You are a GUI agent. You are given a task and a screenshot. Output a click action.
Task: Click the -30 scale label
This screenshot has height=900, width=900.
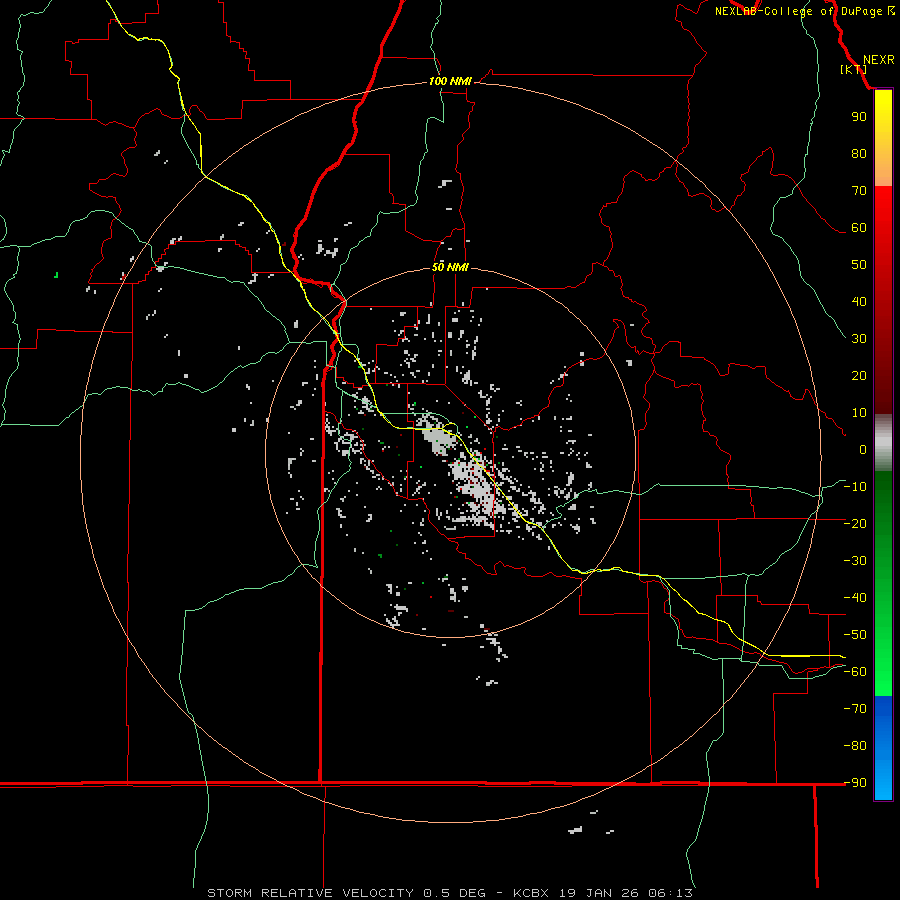855,561
